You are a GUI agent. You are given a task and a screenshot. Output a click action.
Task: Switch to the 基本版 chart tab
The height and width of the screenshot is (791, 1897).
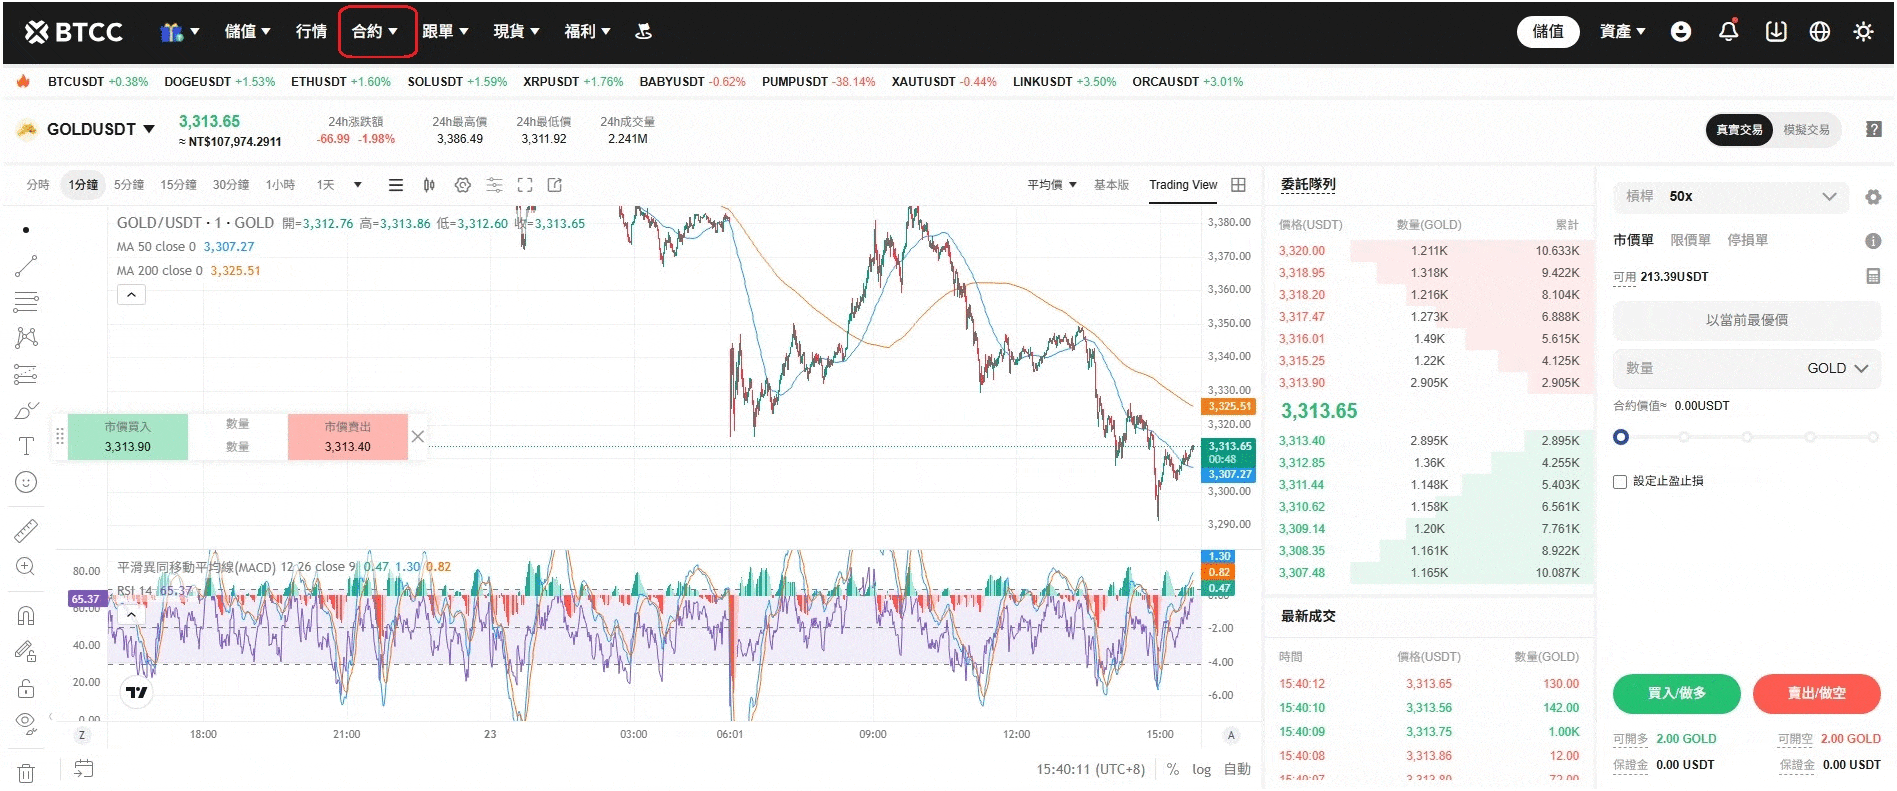(1111, 185)
